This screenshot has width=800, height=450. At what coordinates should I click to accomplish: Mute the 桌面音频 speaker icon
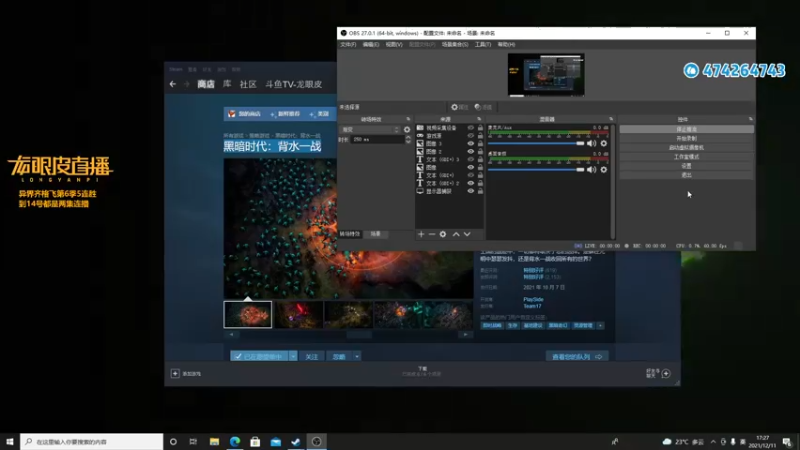click(x=591, y=169)
